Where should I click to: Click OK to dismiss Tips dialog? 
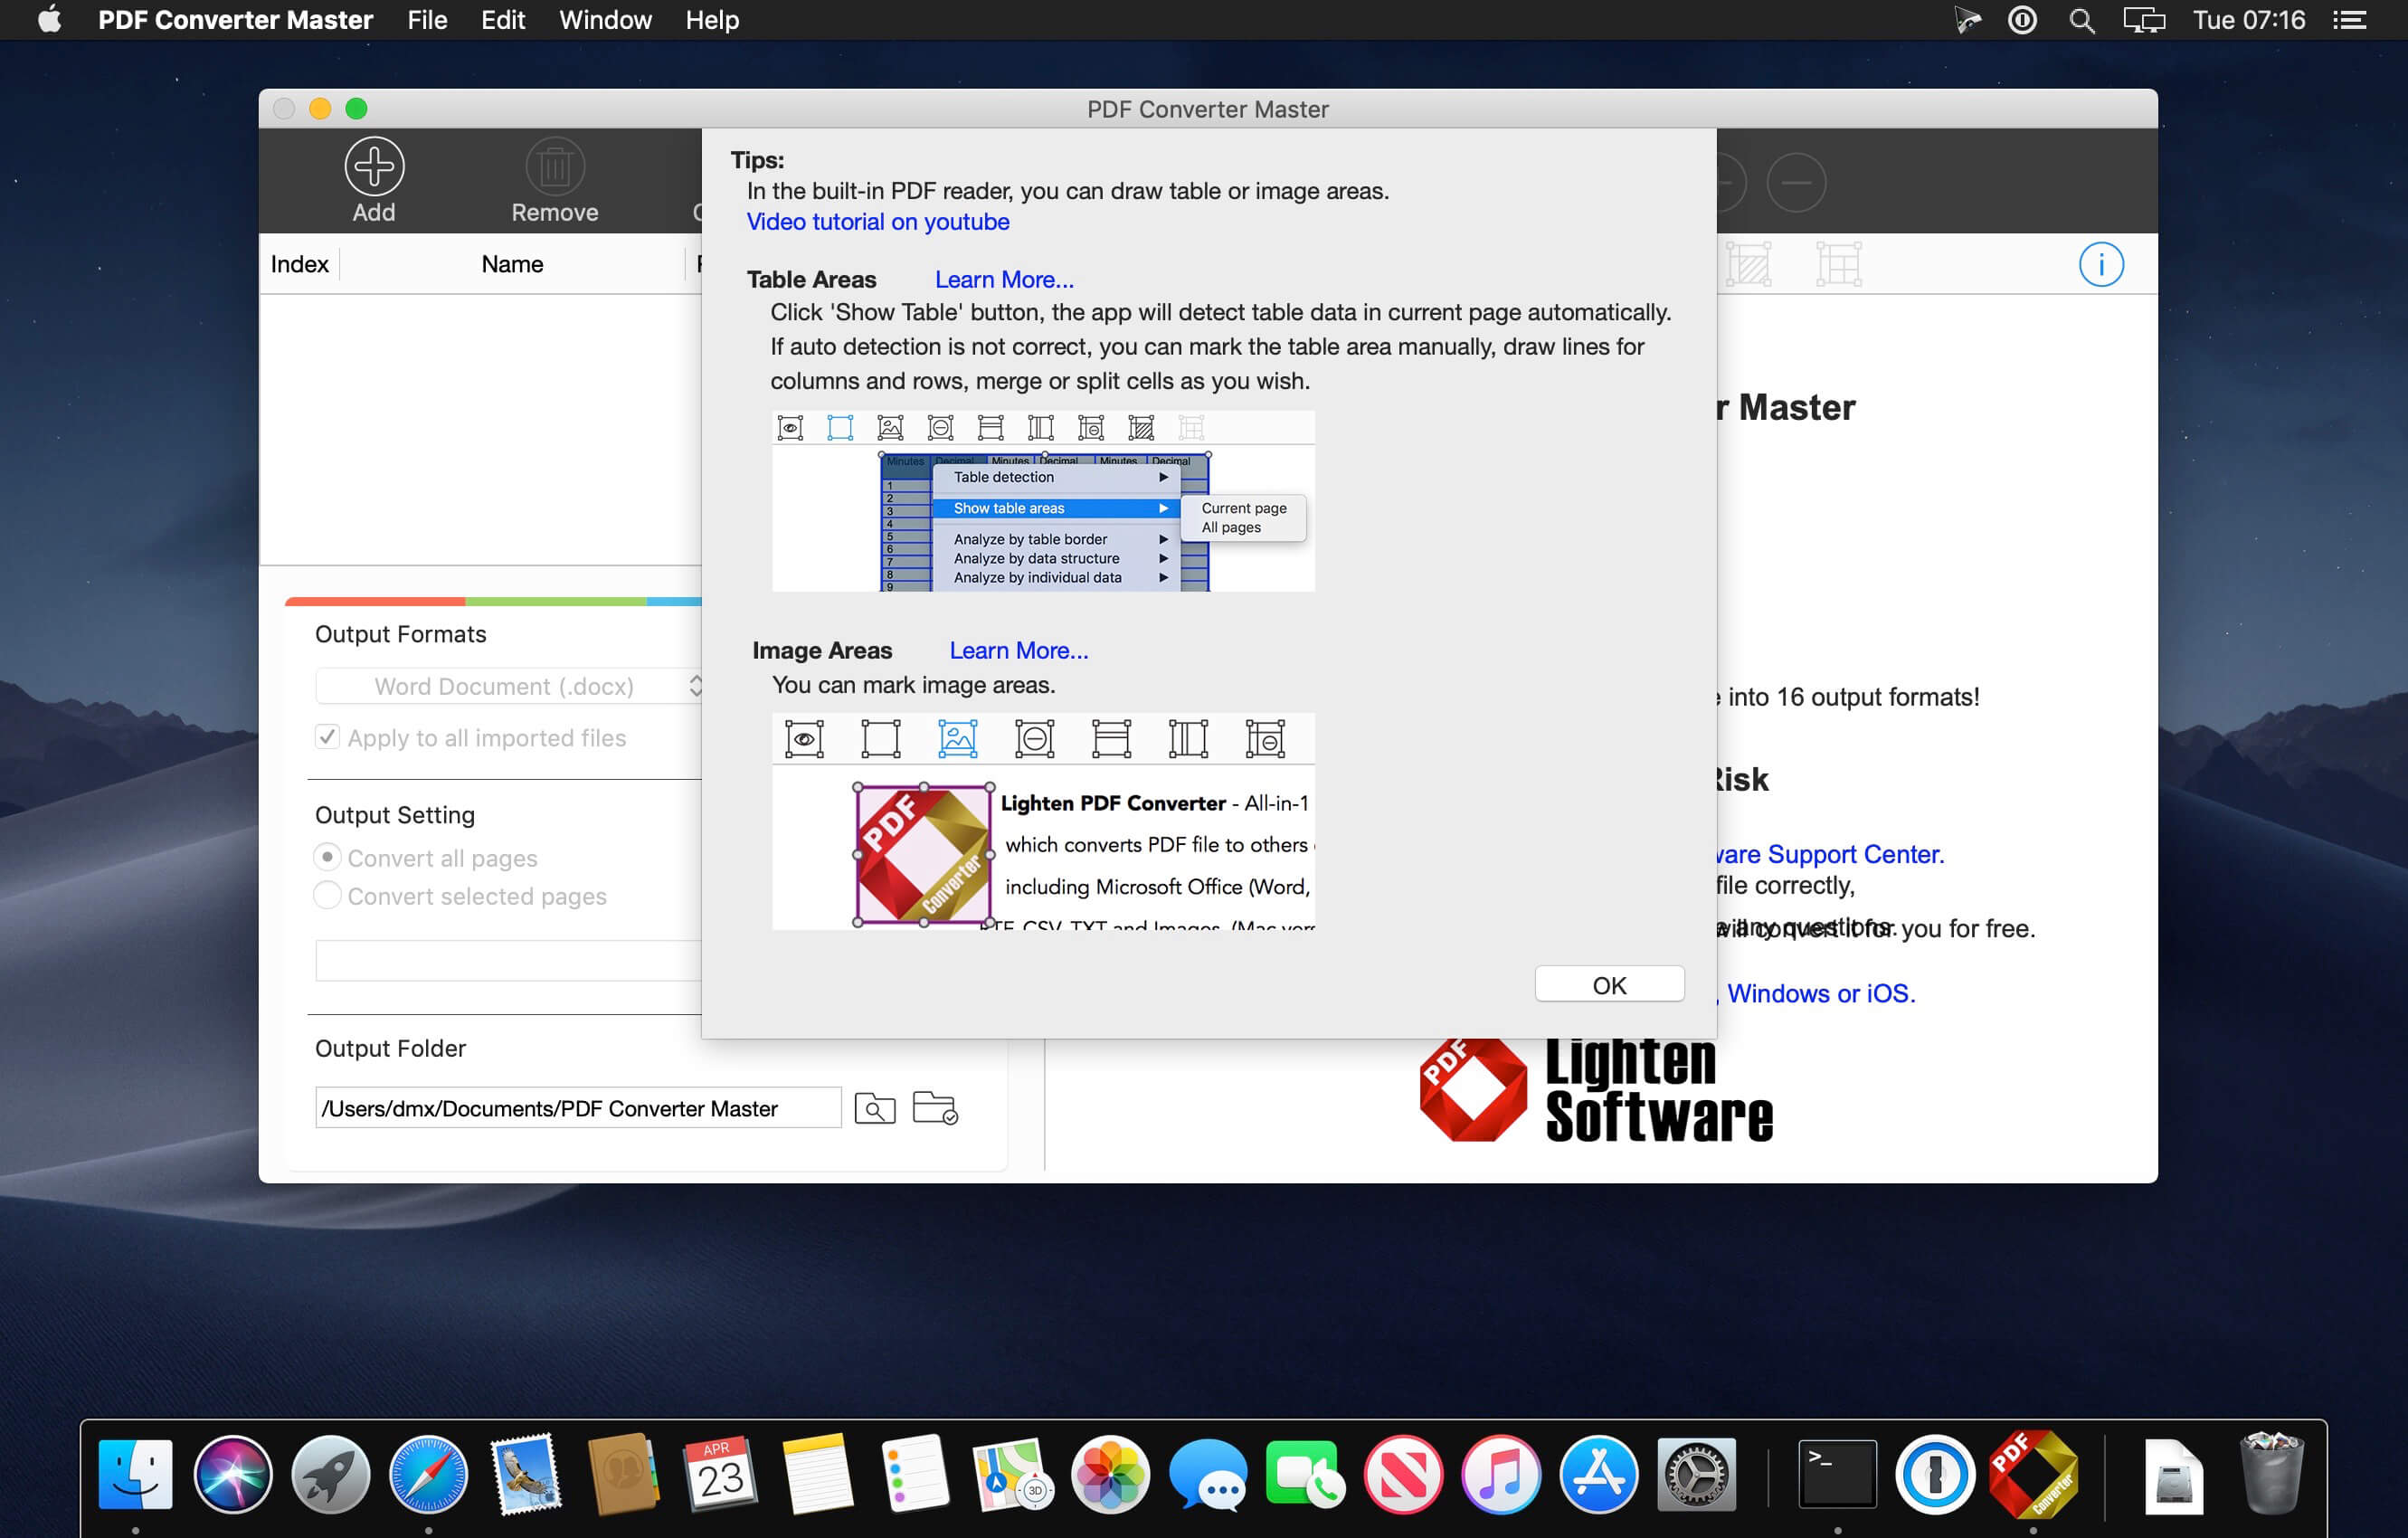(1609, 985)
